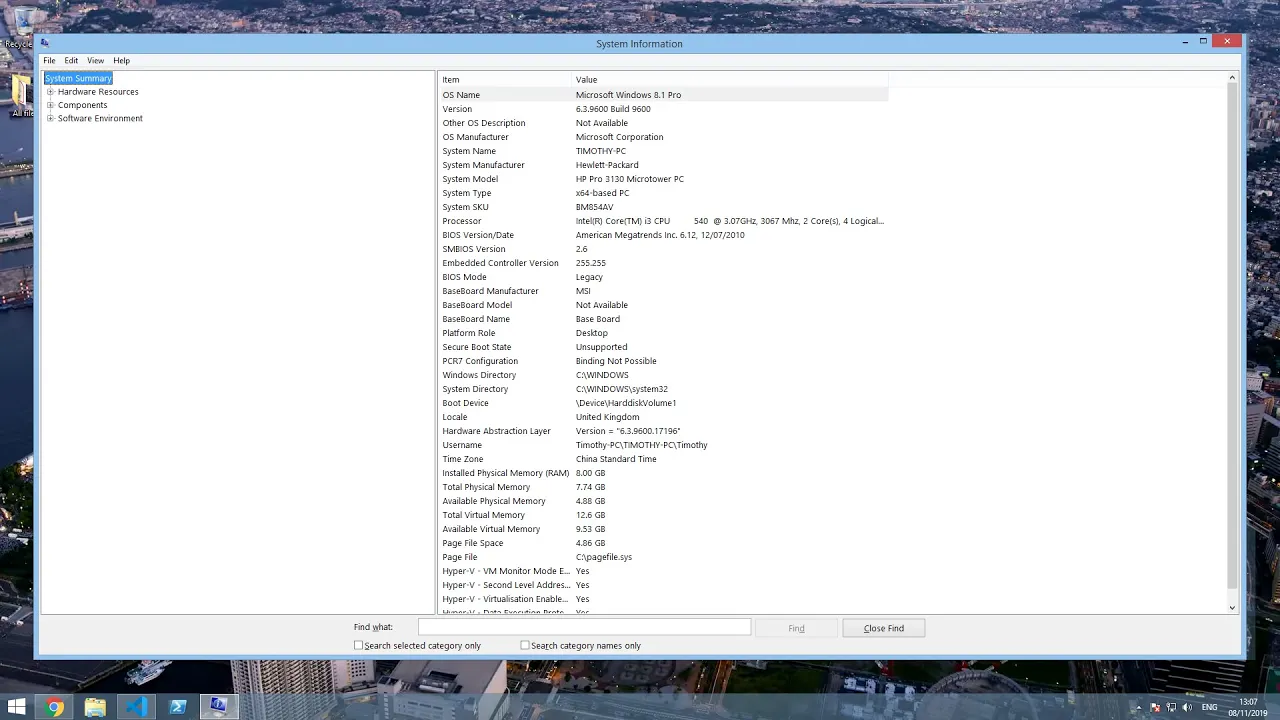The width and height of the screenshot is (1280, 720).
Task: Select Hardware Resources in the tree
Action: coord(98,91)
